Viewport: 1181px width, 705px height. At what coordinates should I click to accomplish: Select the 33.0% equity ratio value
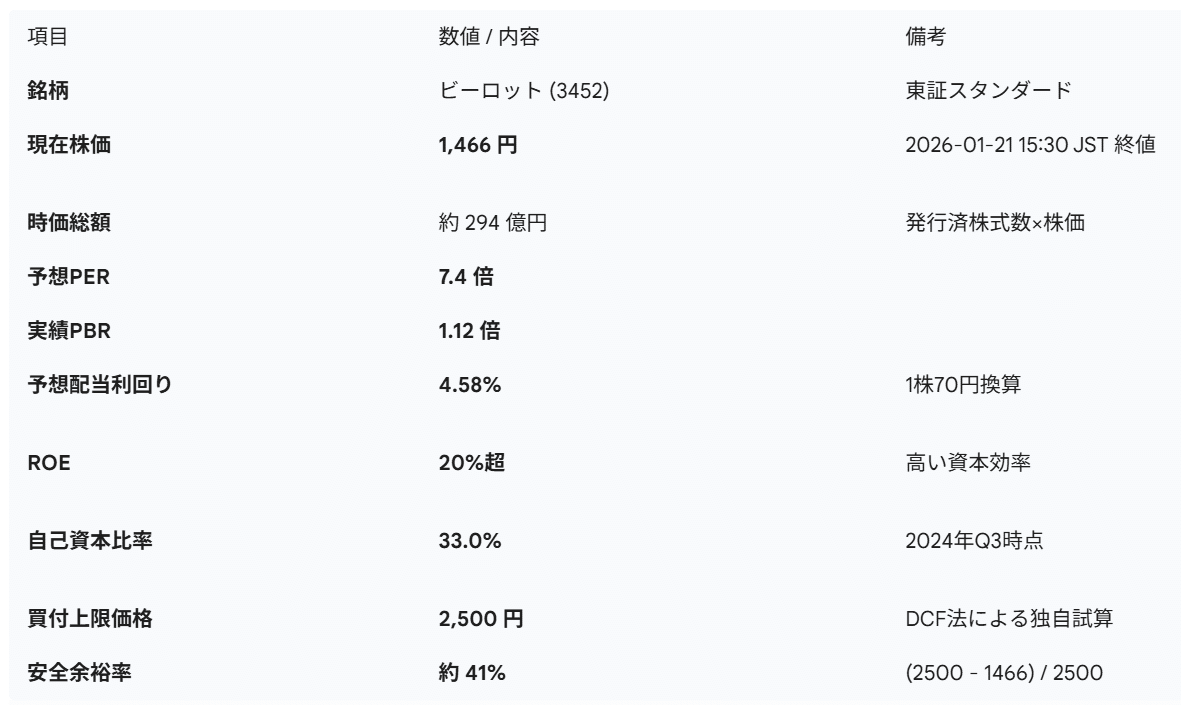470,541
